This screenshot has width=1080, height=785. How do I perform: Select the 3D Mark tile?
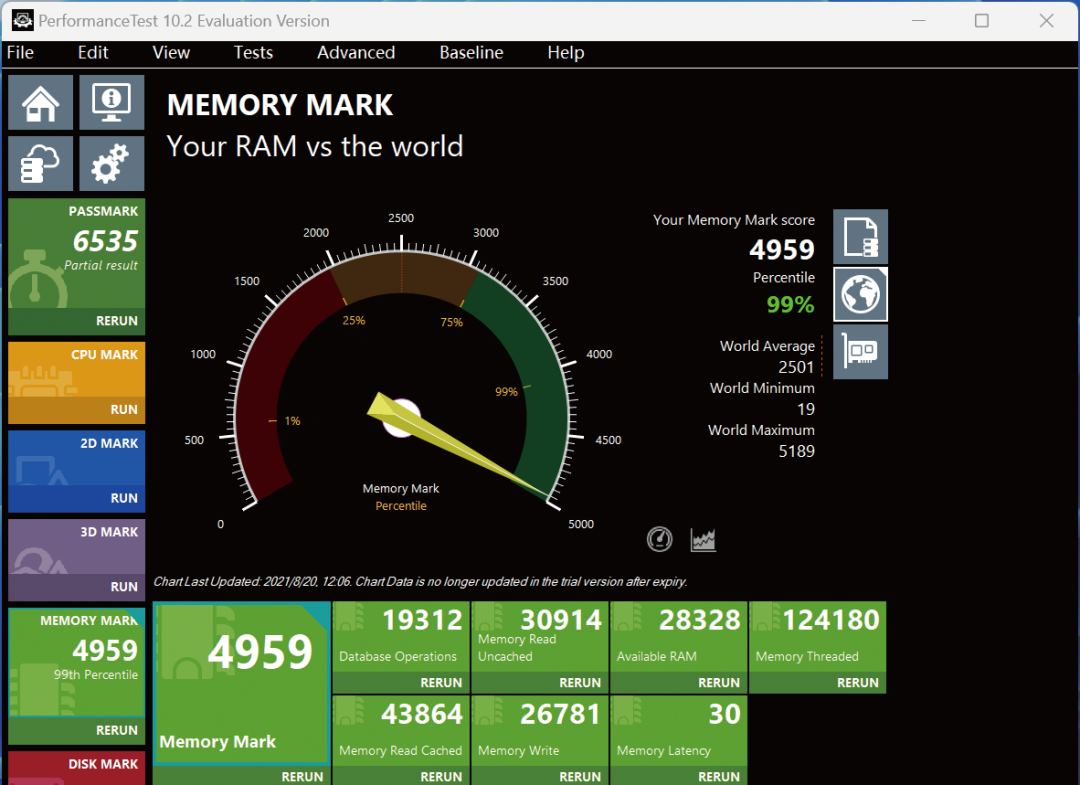coord(76,547)
